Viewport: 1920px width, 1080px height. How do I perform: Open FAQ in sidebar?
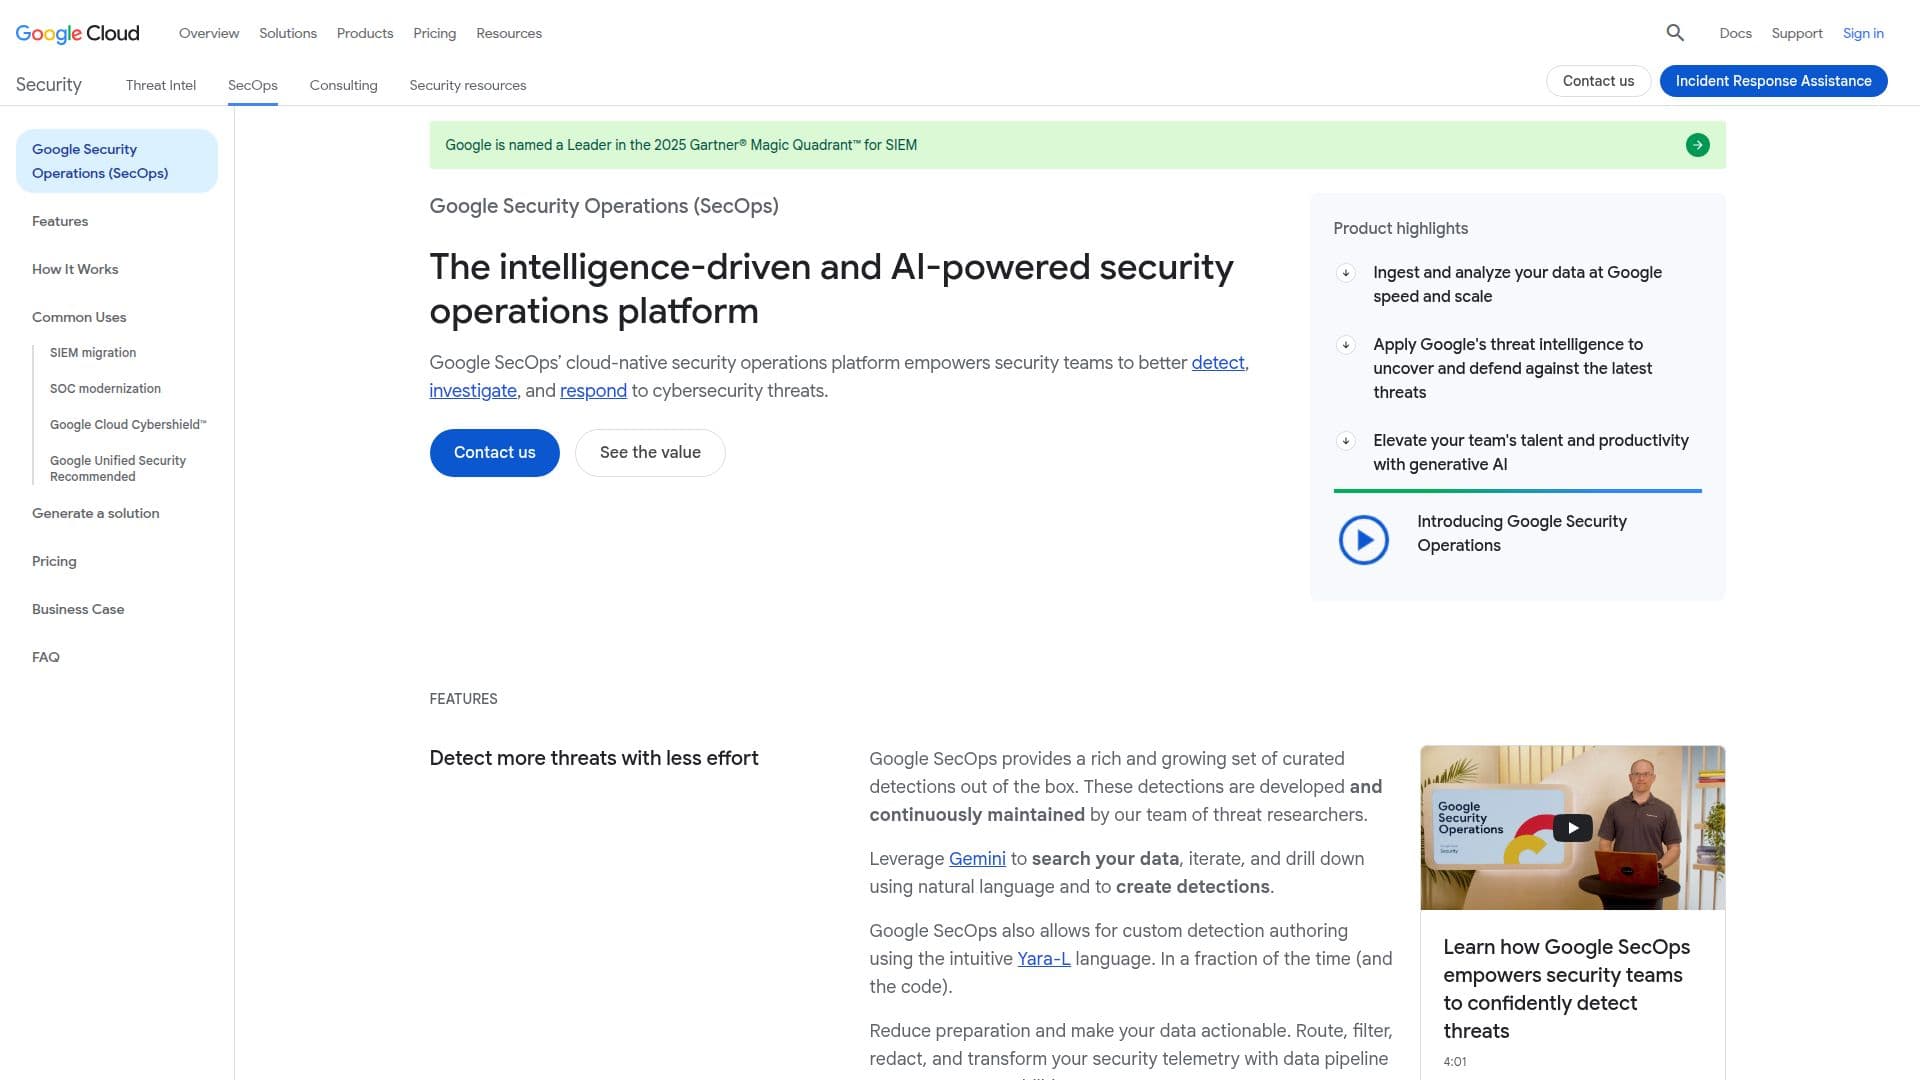[x=46, y=657]
